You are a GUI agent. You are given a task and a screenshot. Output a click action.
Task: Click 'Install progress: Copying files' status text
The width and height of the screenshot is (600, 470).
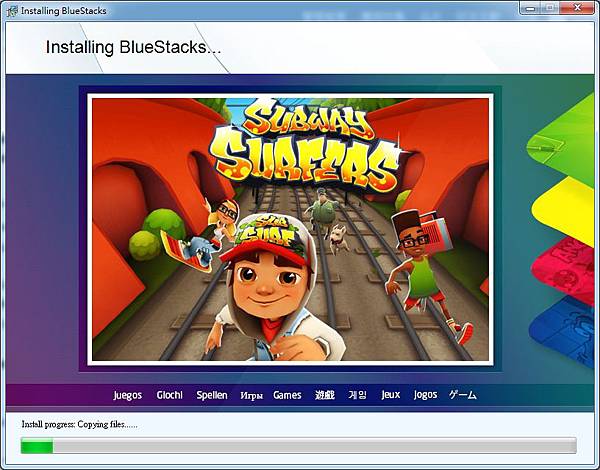tap(80, 424)
